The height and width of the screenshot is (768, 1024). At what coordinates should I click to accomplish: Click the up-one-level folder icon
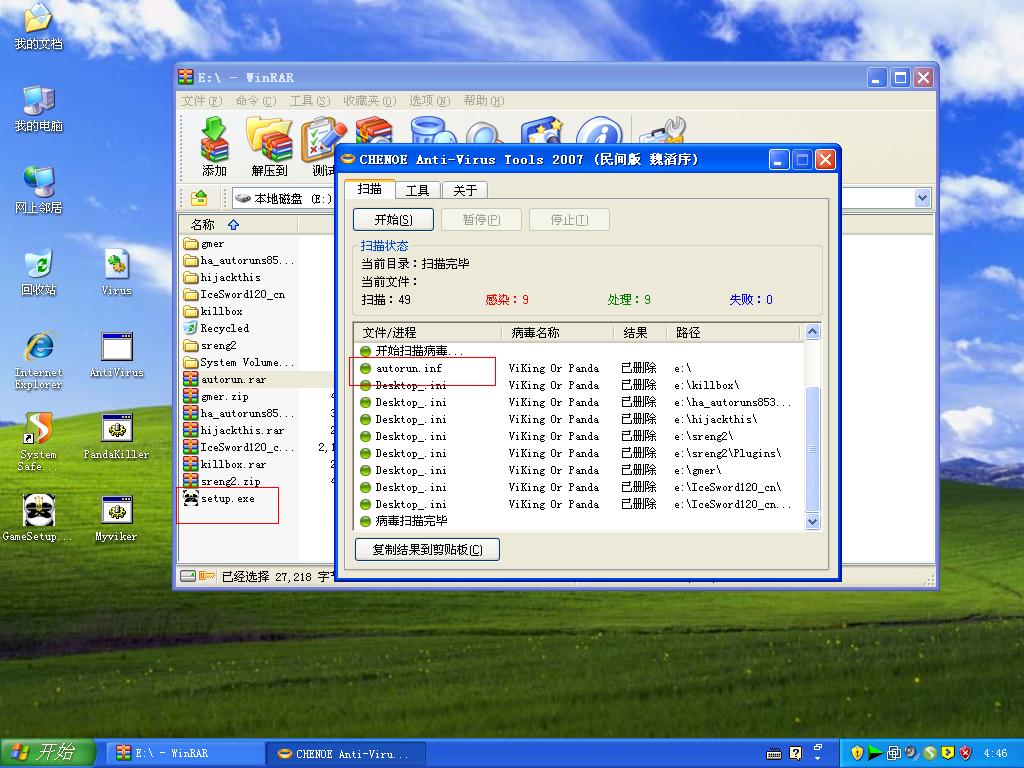(x=199, y=198)
